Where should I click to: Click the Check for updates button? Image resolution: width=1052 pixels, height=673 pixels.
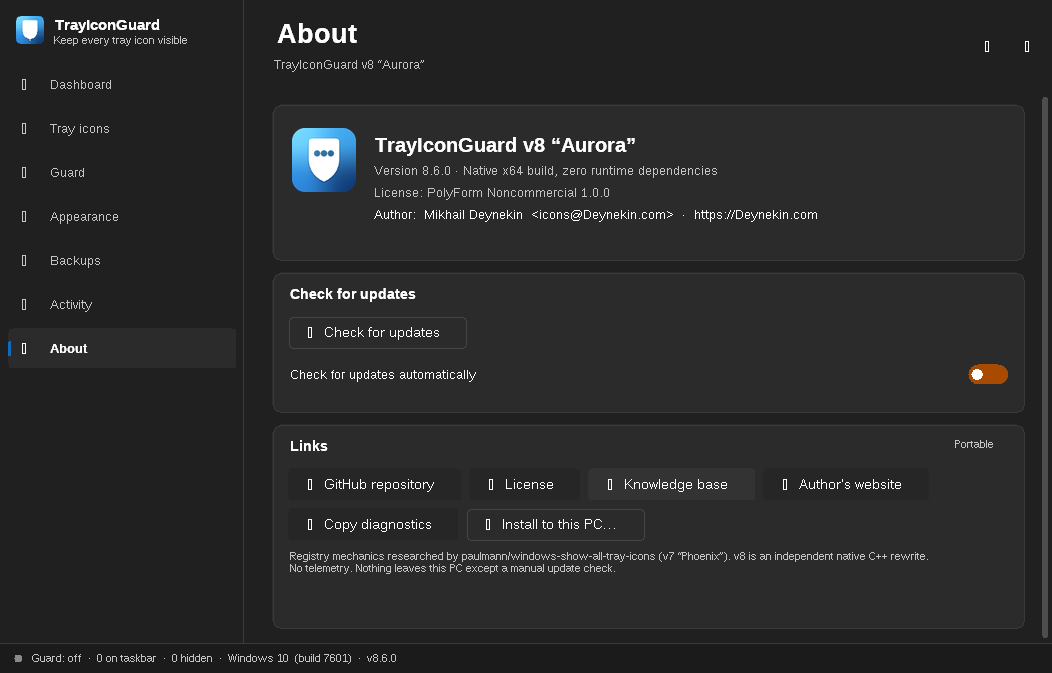coord(378,333)
